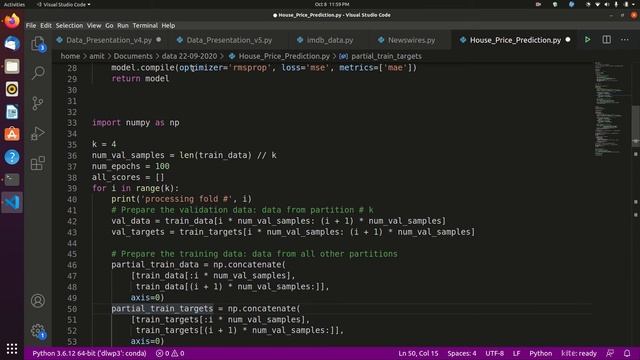640x360 pixels.
Task: Show Applications grid in the dock
Action: [x=12, y=349]
